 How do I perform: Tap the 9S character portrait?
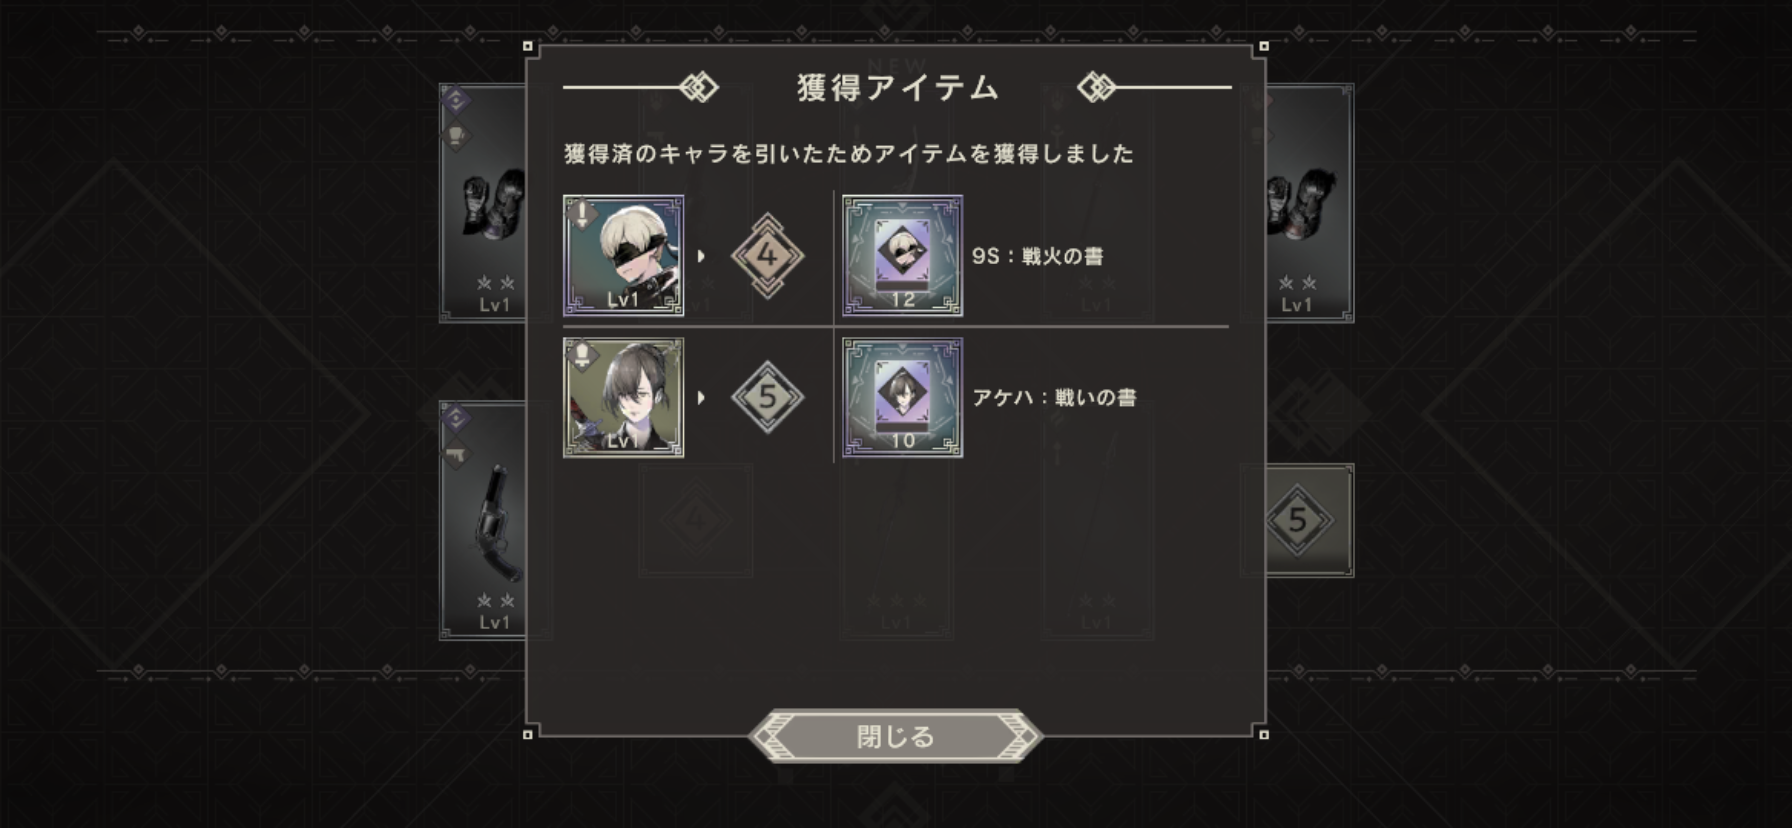coord(624,256)
